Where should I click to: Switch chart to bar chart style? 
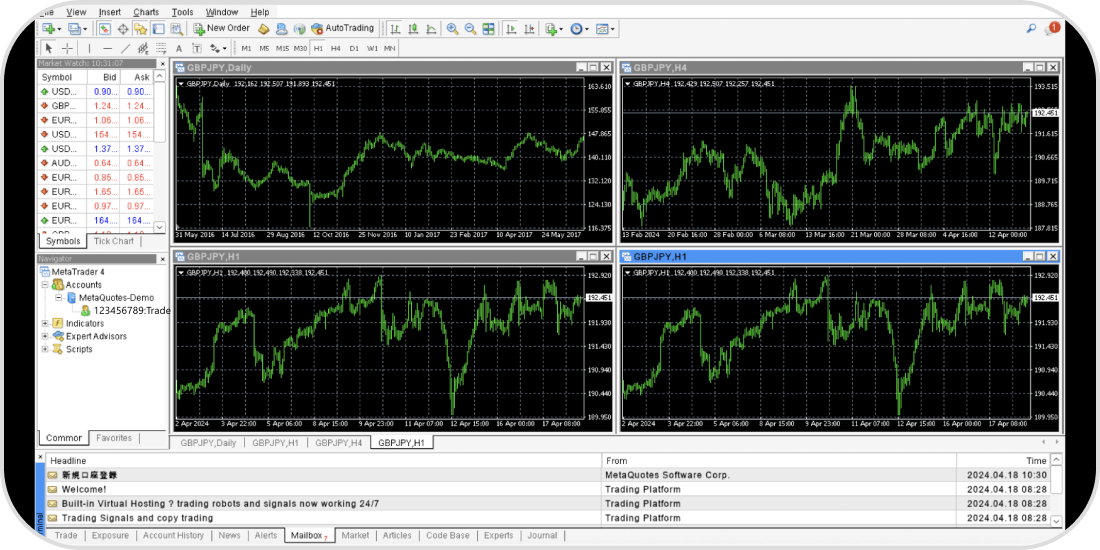pos(395,29)
